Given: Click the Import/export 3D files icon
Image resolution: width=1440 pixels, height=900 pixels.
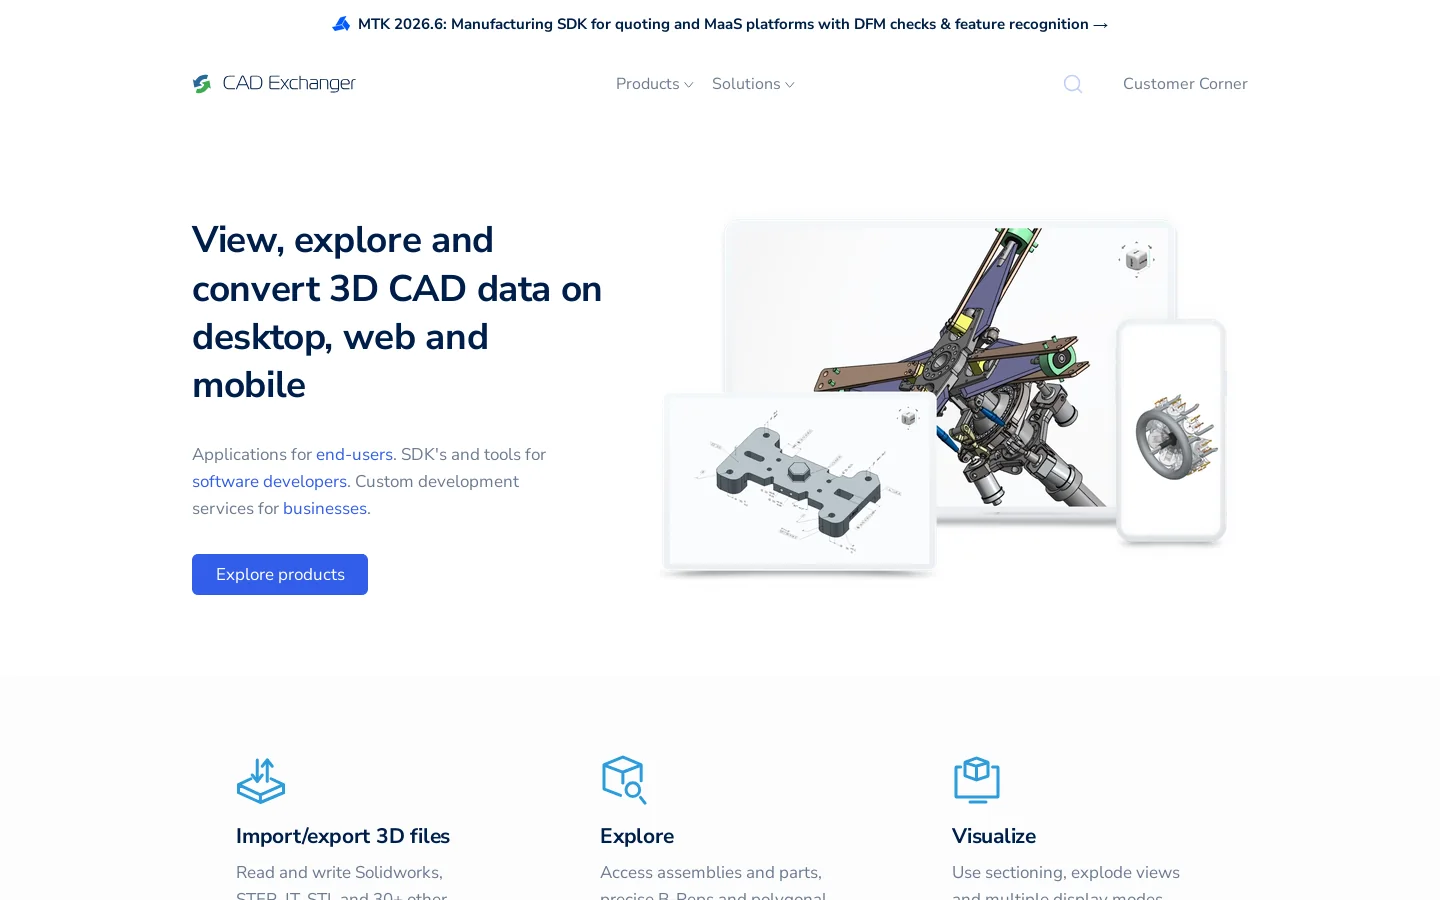Looking at the screenshot, I should click(261, 780).
